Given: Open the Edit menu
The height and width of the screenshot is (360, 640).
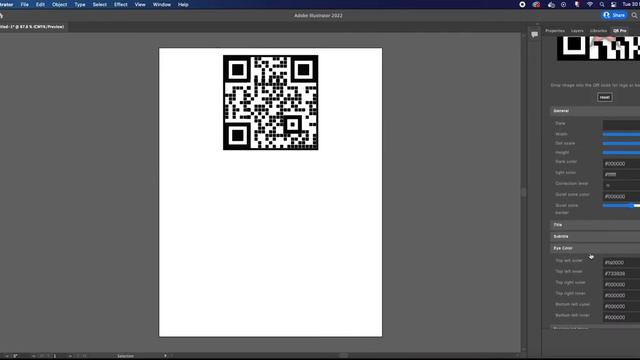Looking at the screenshot, I should (x=40, y=4).
